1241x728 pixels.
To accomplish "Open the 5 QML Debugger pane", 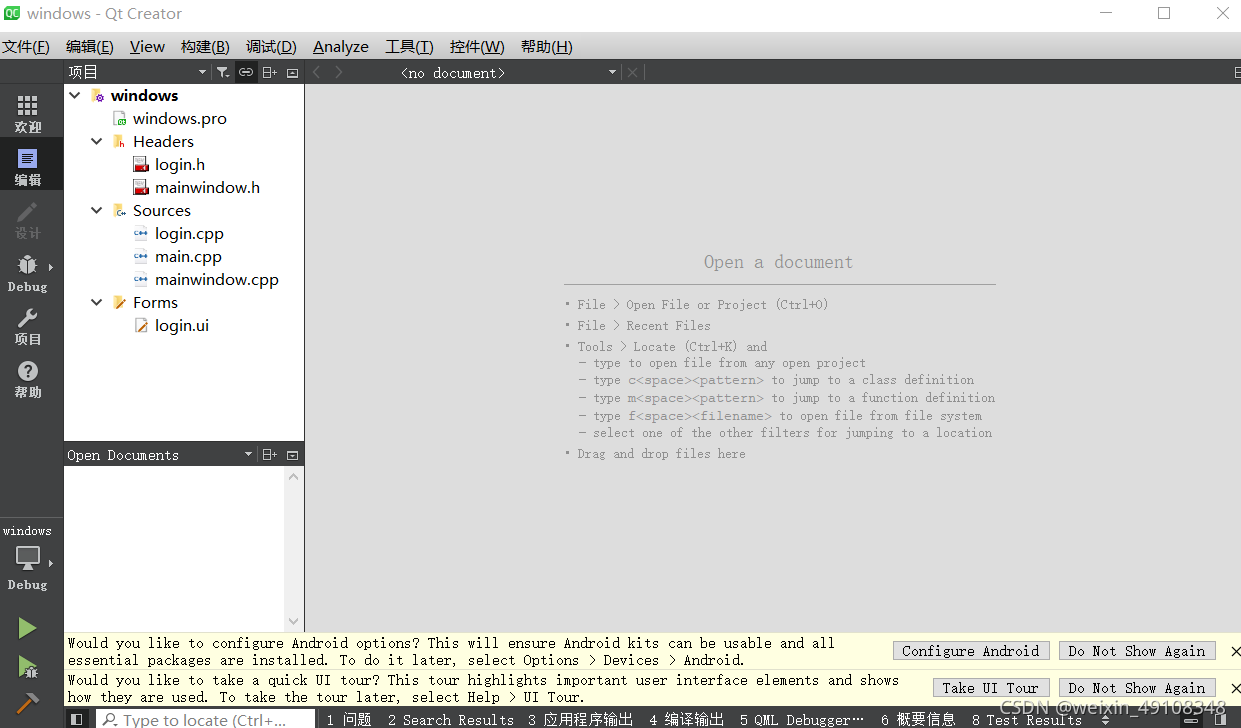I will (x=802, y=719).
